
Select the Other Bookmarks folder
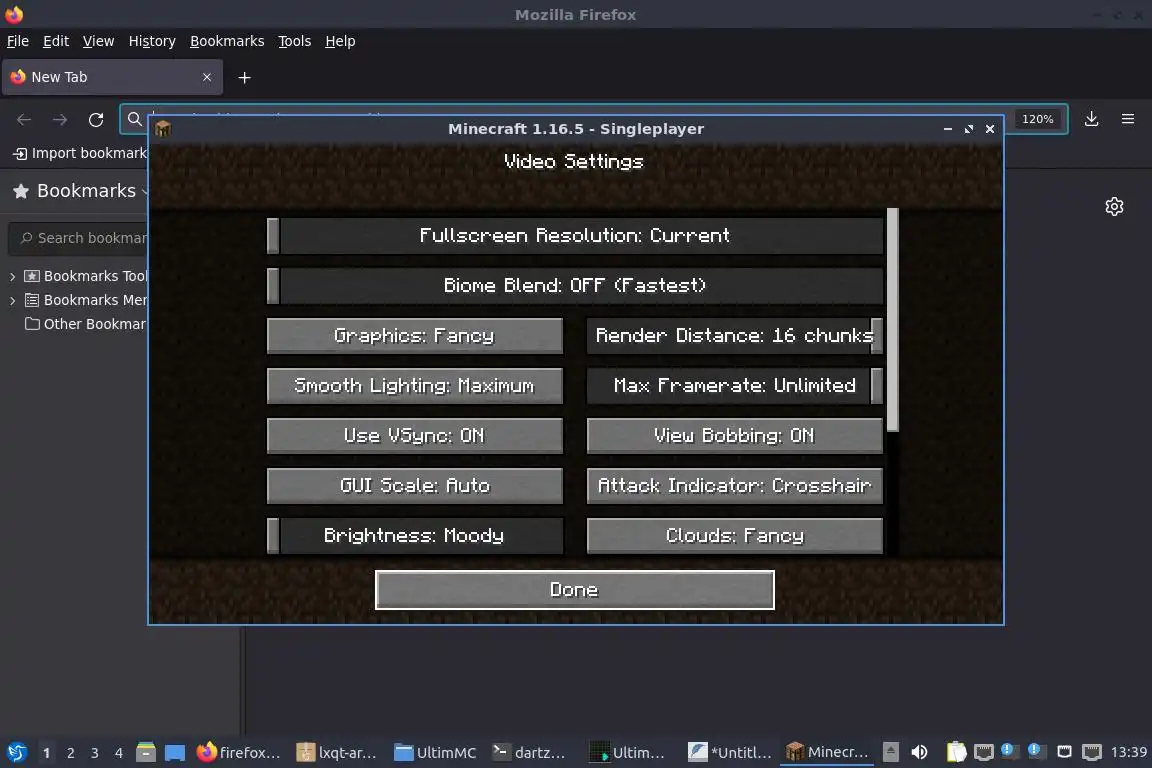pyautogui.click(x=85, y=324)
